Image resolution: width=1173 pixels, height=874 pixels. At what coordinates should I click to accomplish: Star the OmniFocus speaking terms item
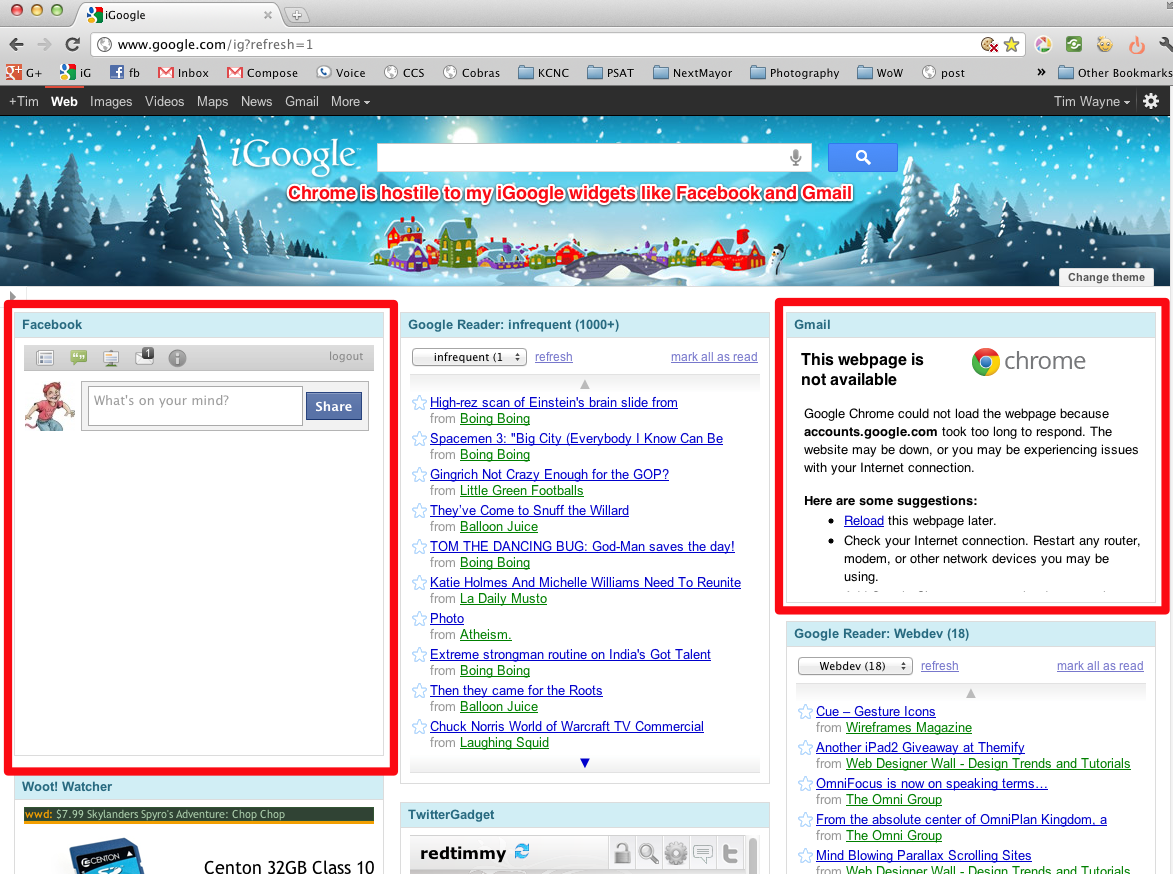point(806,783)
